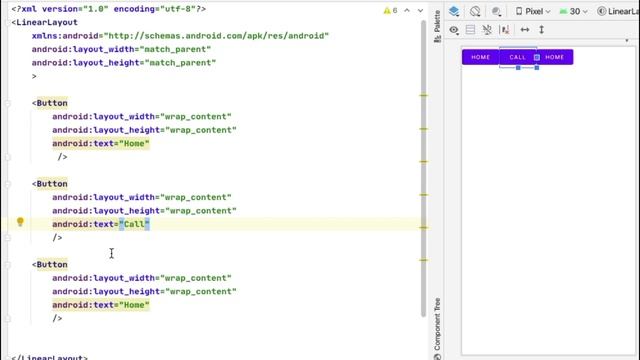
Task: Place cursor in the "Call" text value
Action: pyautogui.click(x=134, y=224)
